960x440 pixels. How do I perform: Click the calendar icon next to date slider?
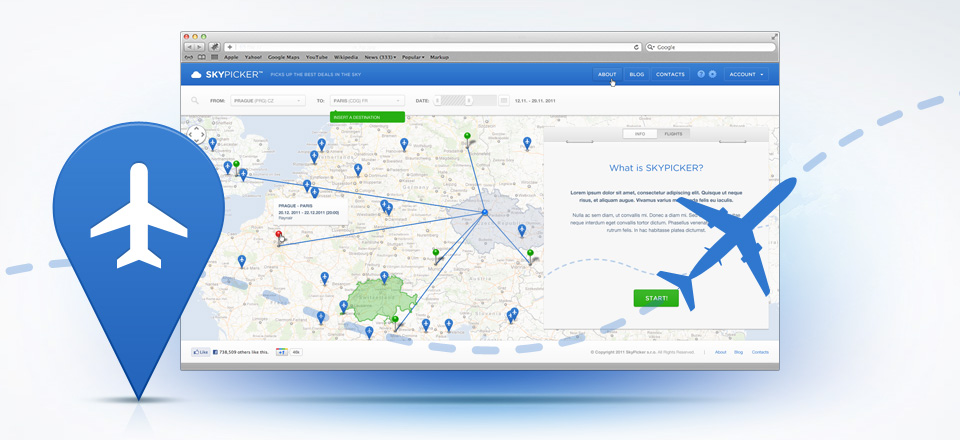[x=504, y=100]
